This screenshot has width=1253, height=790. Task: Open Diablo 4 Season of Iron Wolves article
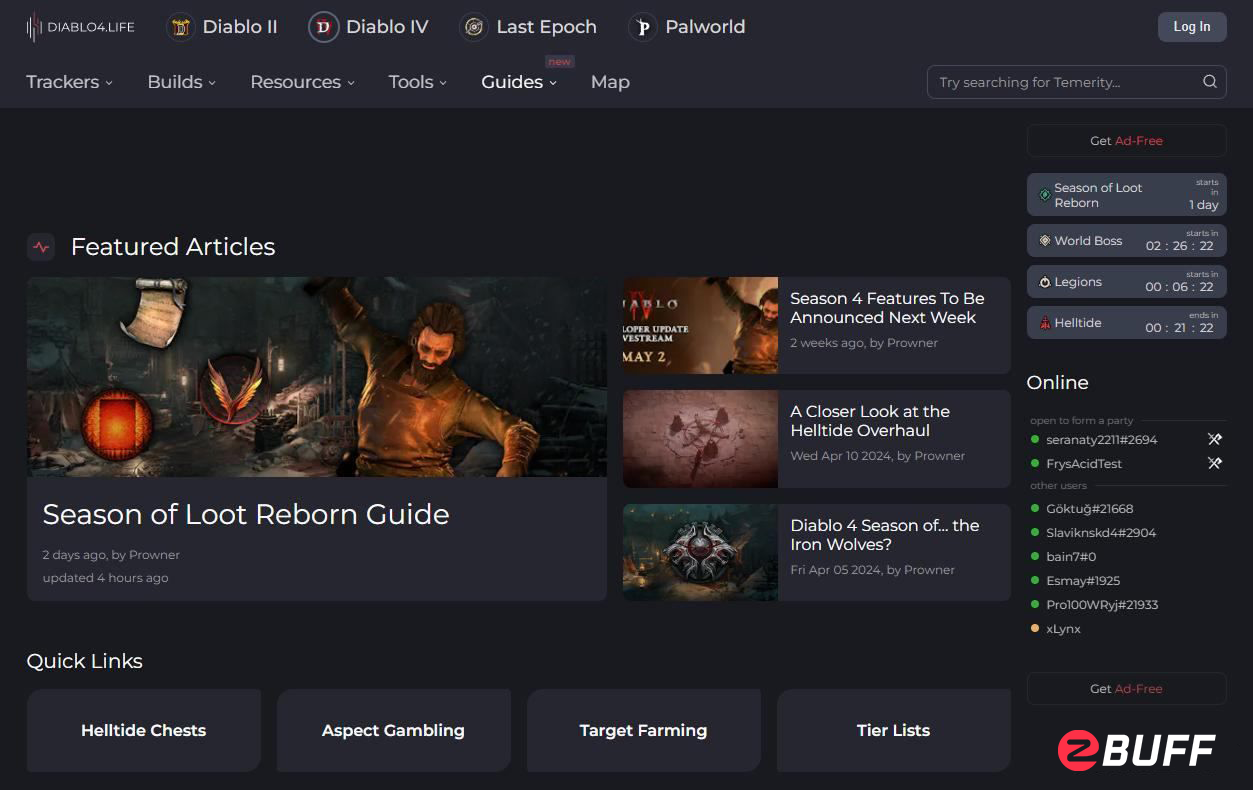pyautogui.click(x=885, y=535)
